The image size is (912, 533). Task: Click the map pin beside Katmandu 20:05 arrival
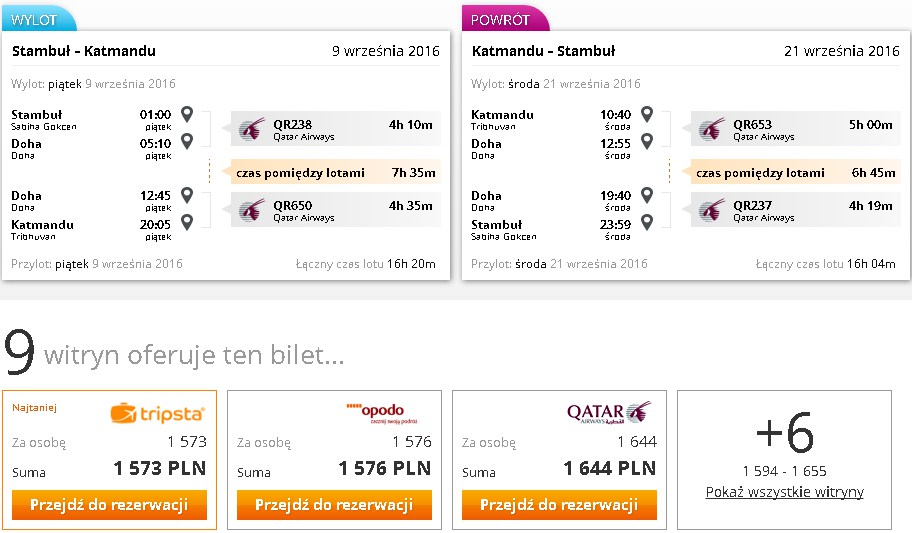(187, 222)
